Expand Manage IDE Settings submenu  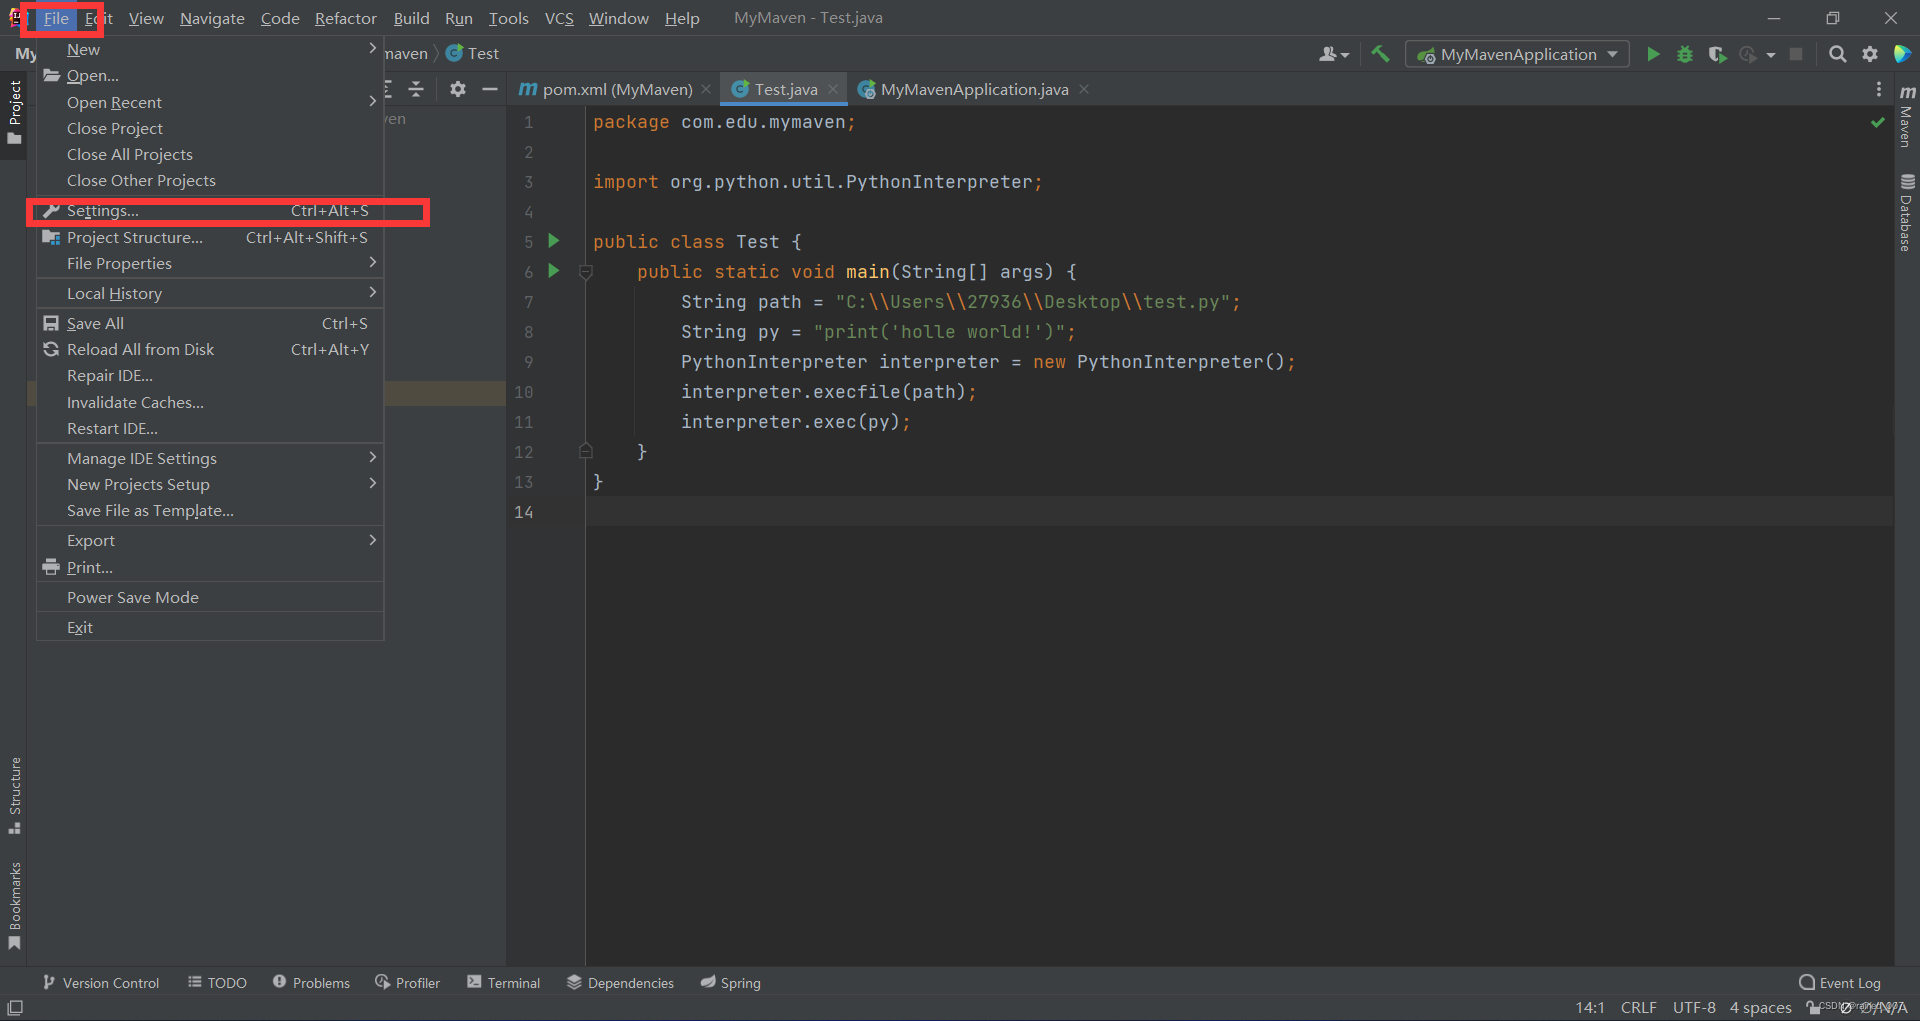[210, 459]
